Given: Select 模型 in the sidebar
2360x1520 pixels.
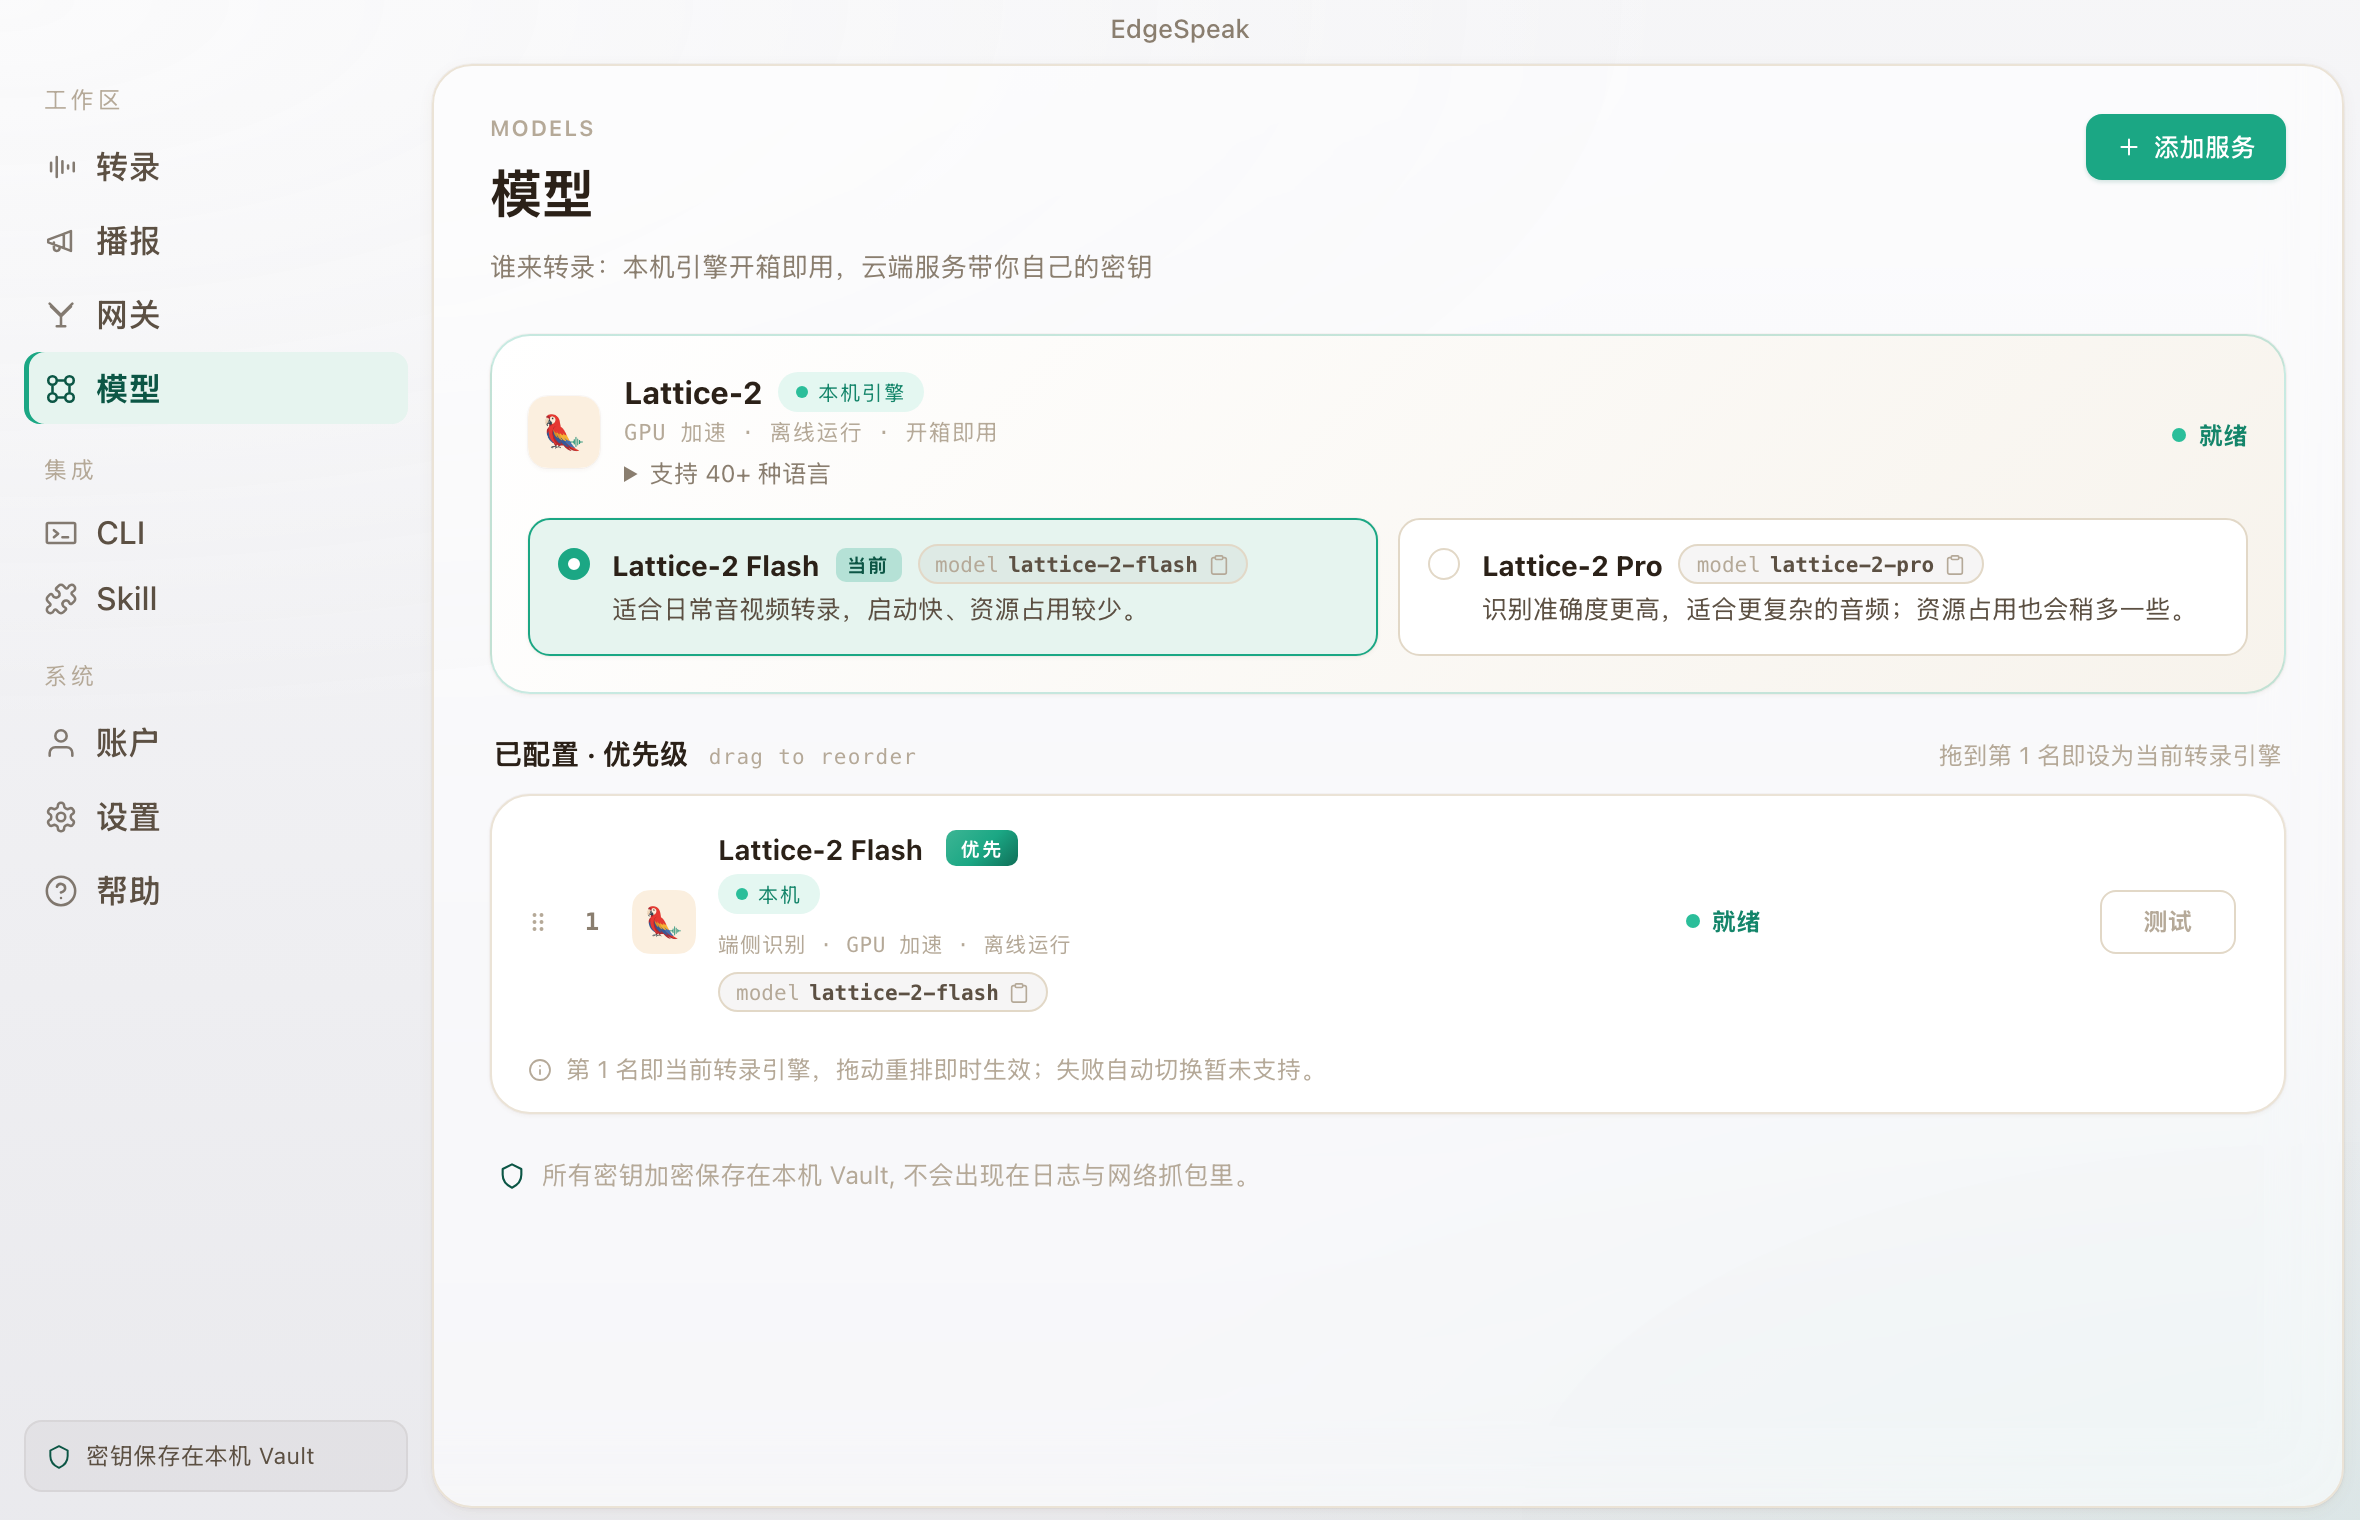Looking at the screenshot, I should pos(216,388).
